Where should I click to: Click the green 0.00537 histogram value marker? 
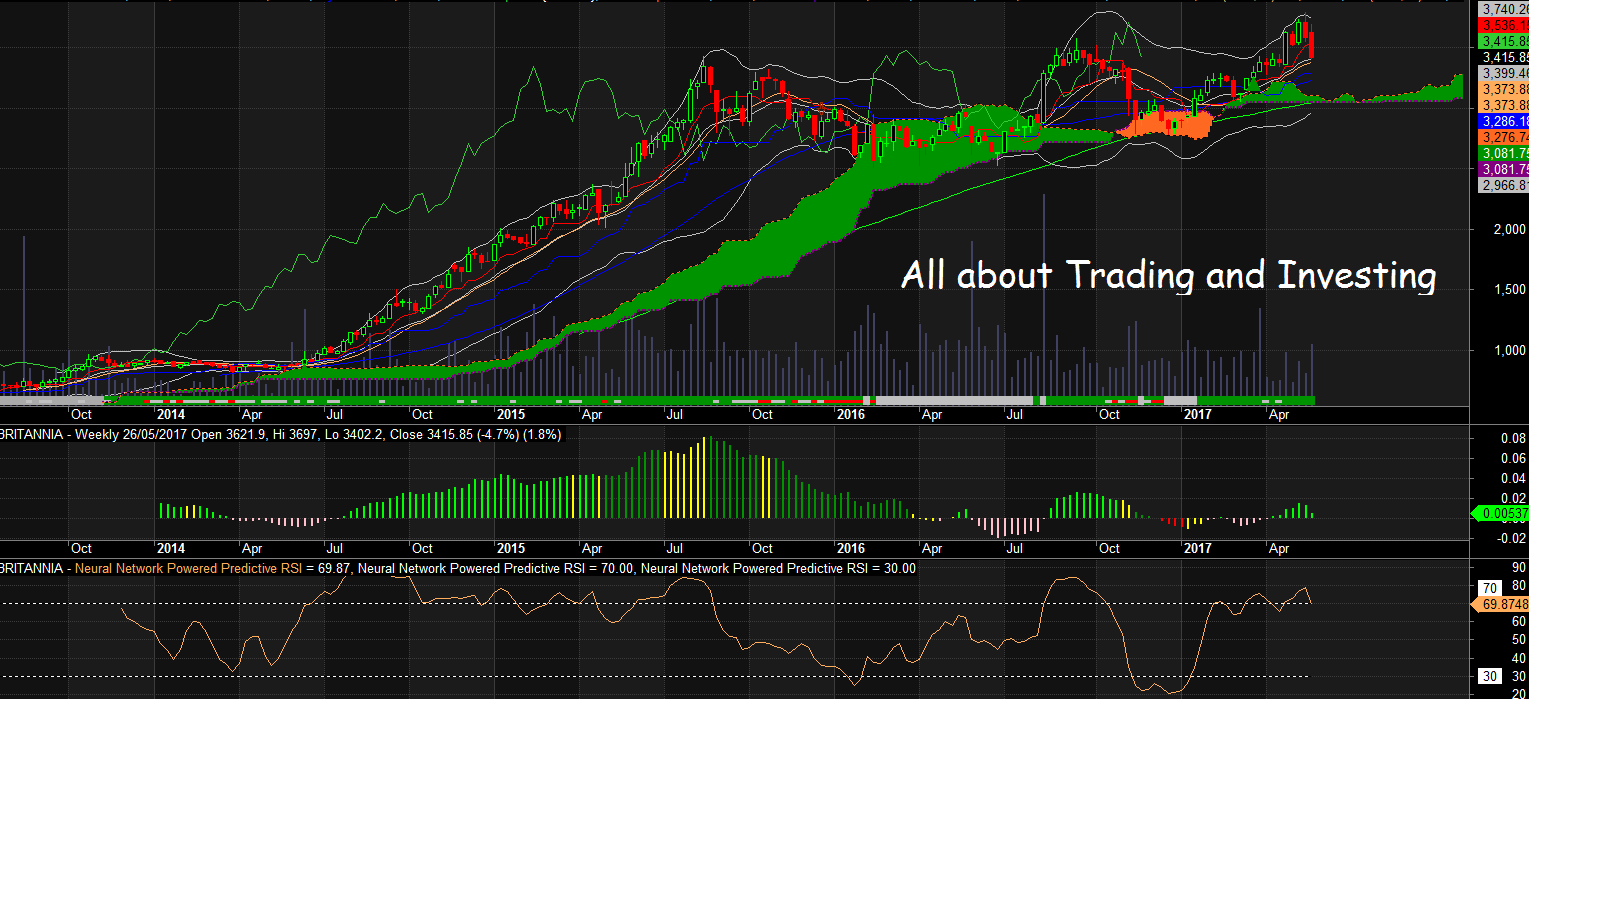(x=1501, y=514)
